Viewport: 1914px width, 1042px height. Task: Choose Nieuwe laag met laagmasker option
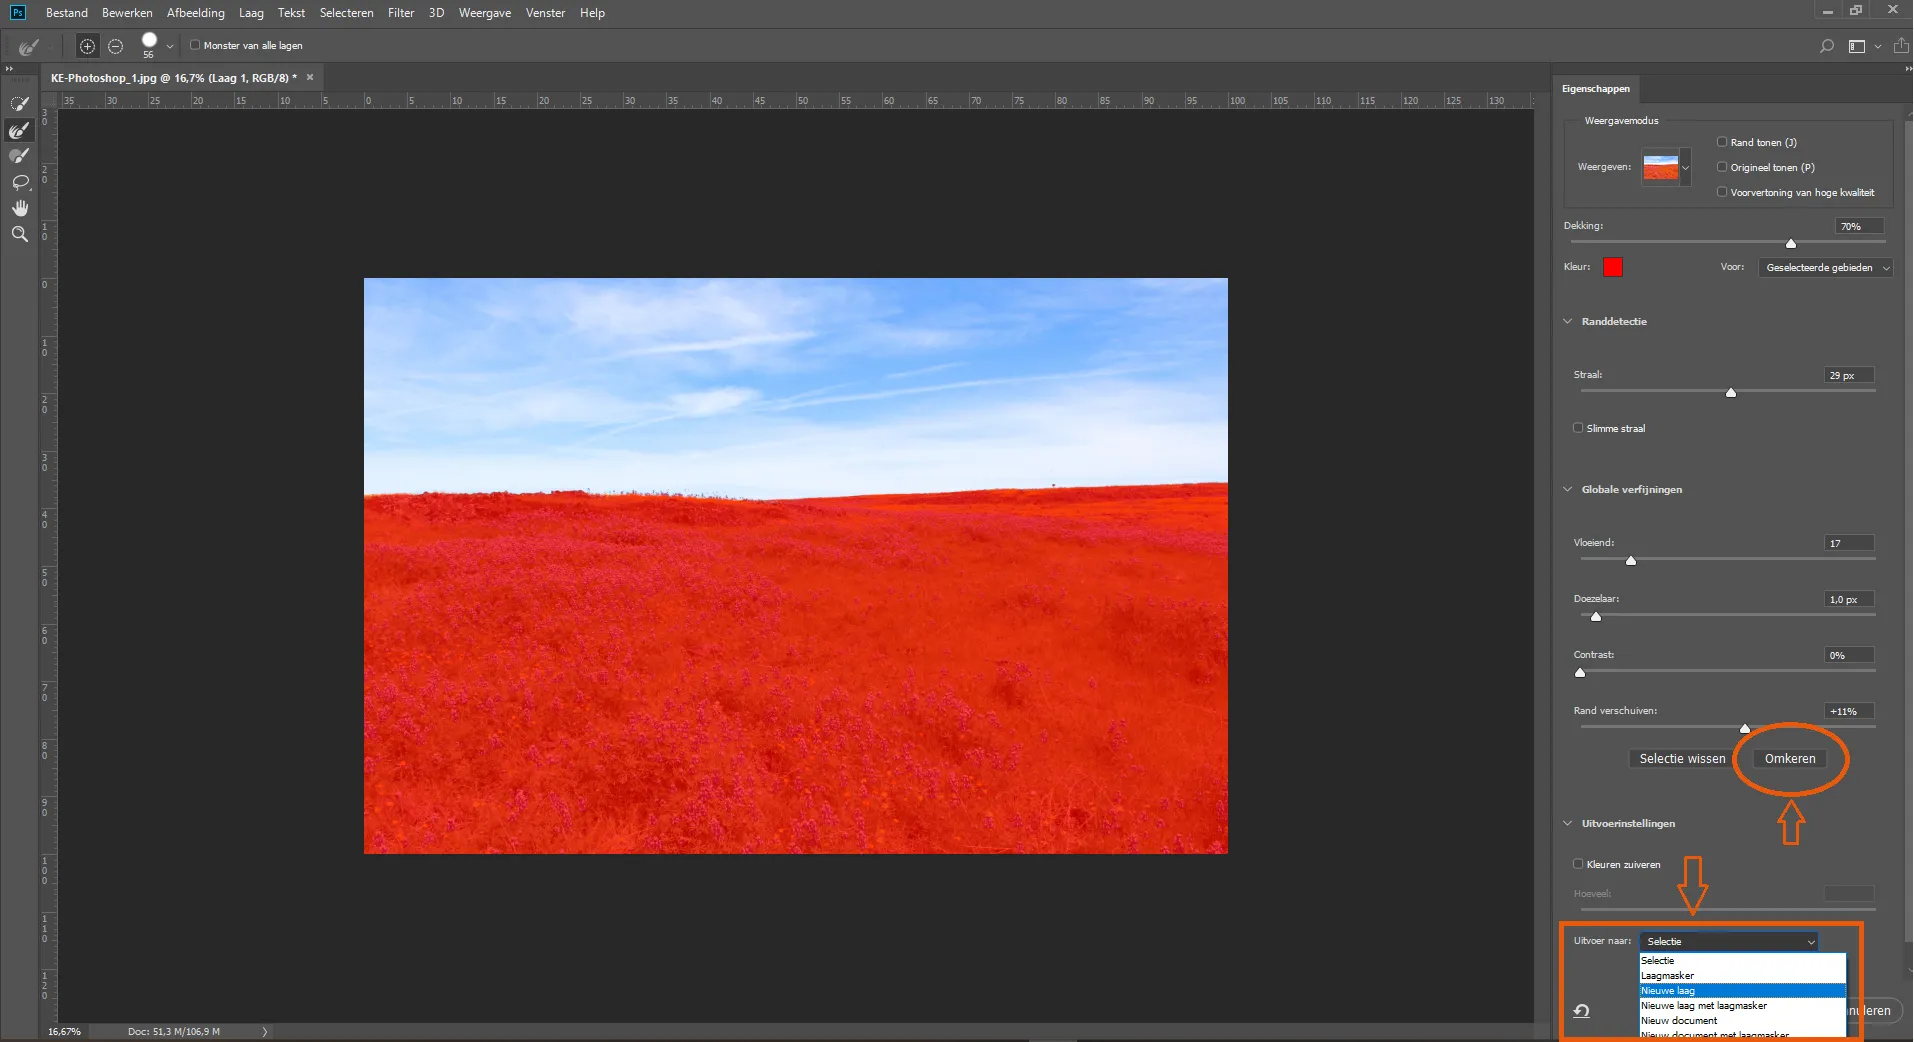tap(1742, 1005)
